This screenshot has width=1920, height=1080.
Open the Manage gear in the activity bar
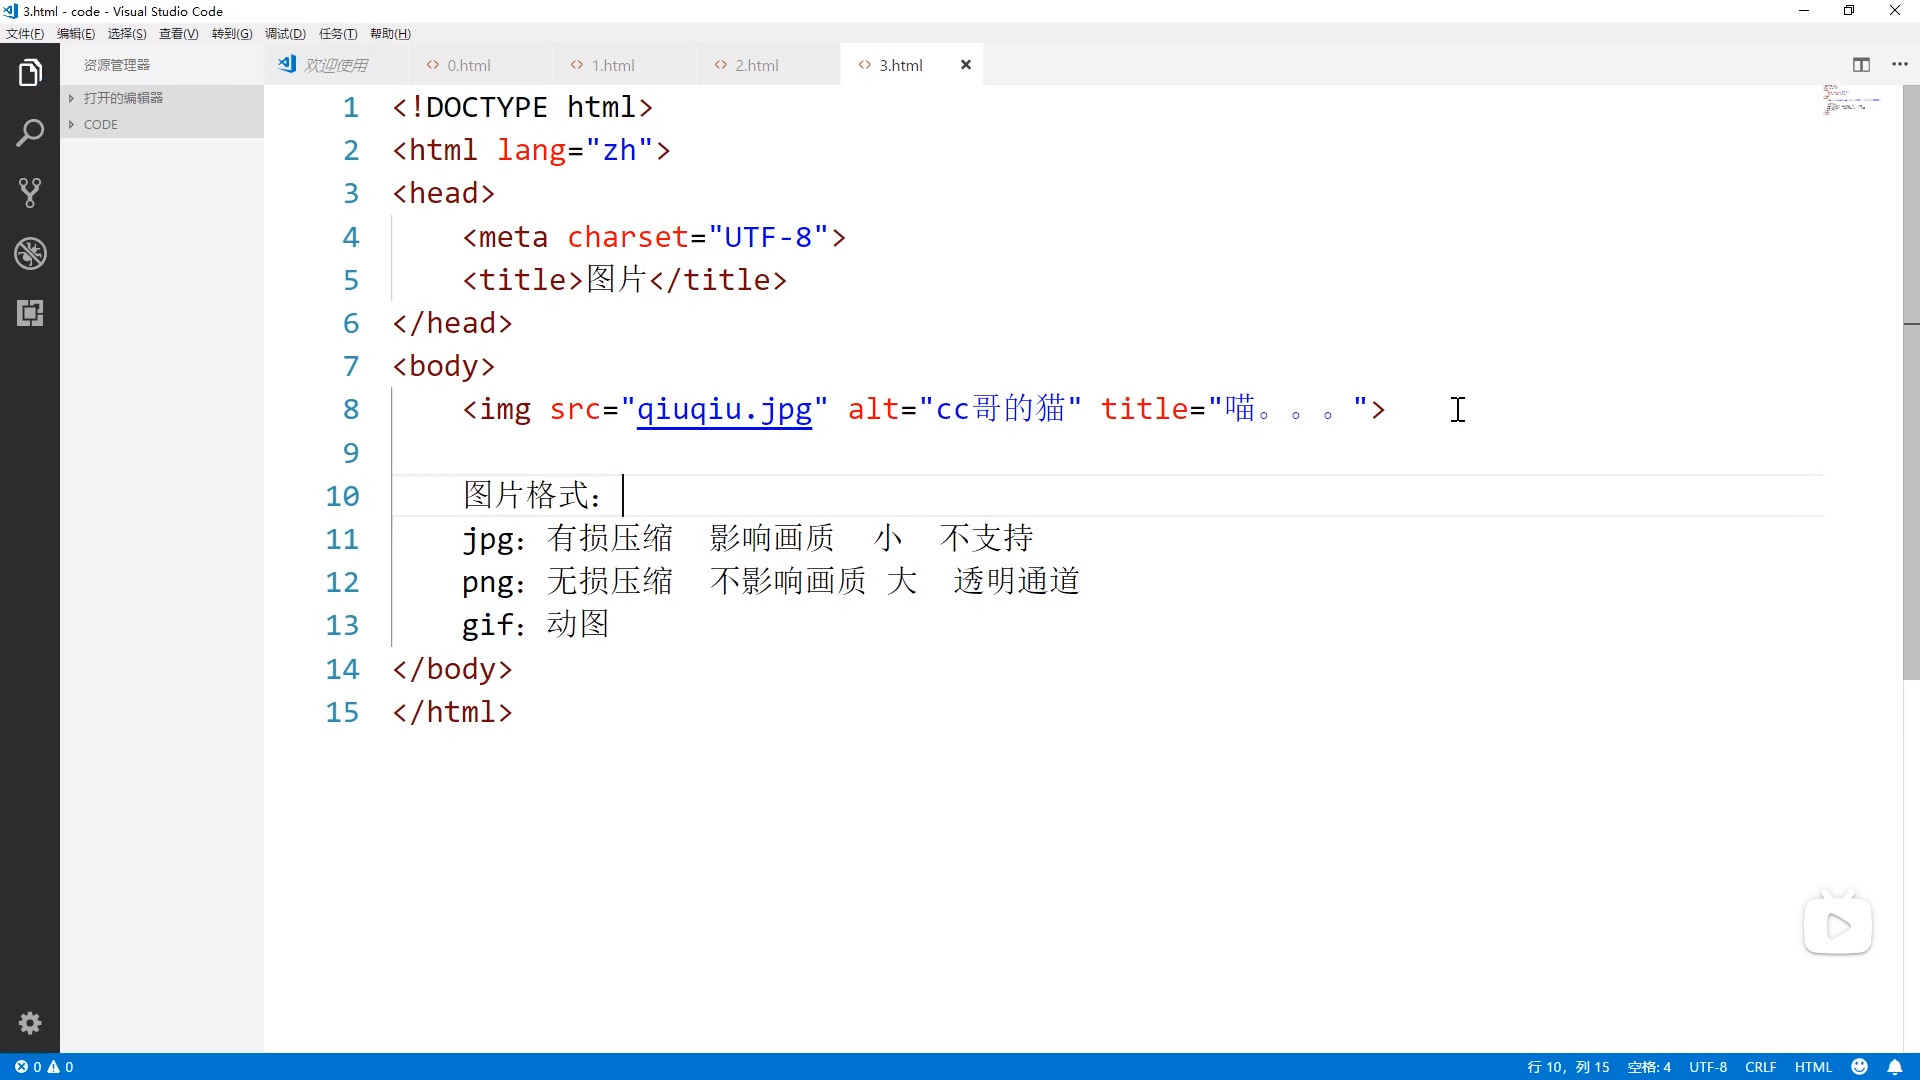pos(30,1023)
